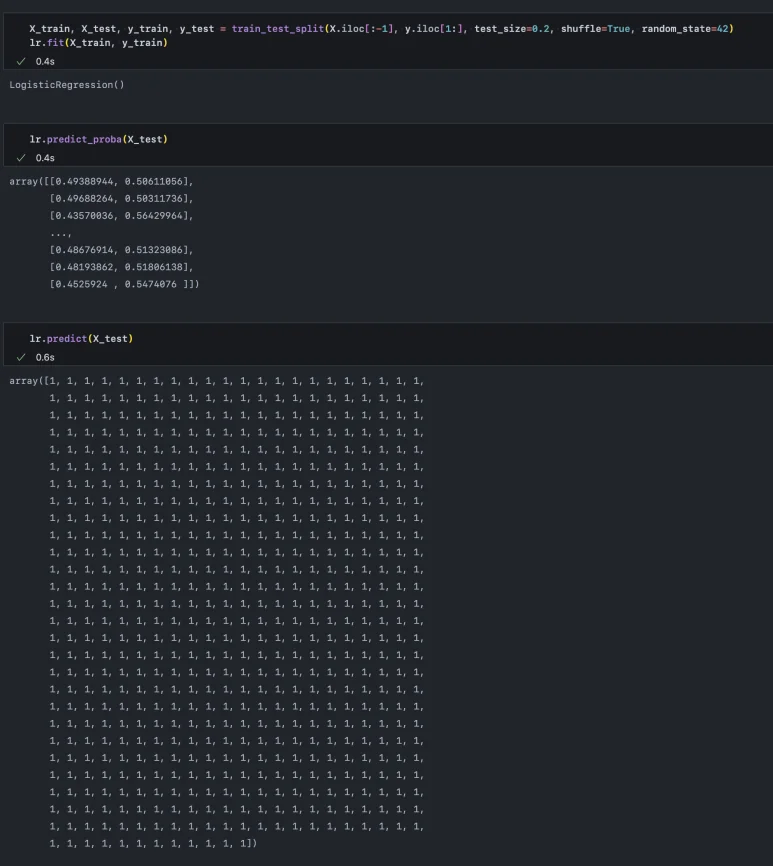Focus the lr.predict(X_test) code cell
Viewport: 773px width, 866px height.
[81, 339]
